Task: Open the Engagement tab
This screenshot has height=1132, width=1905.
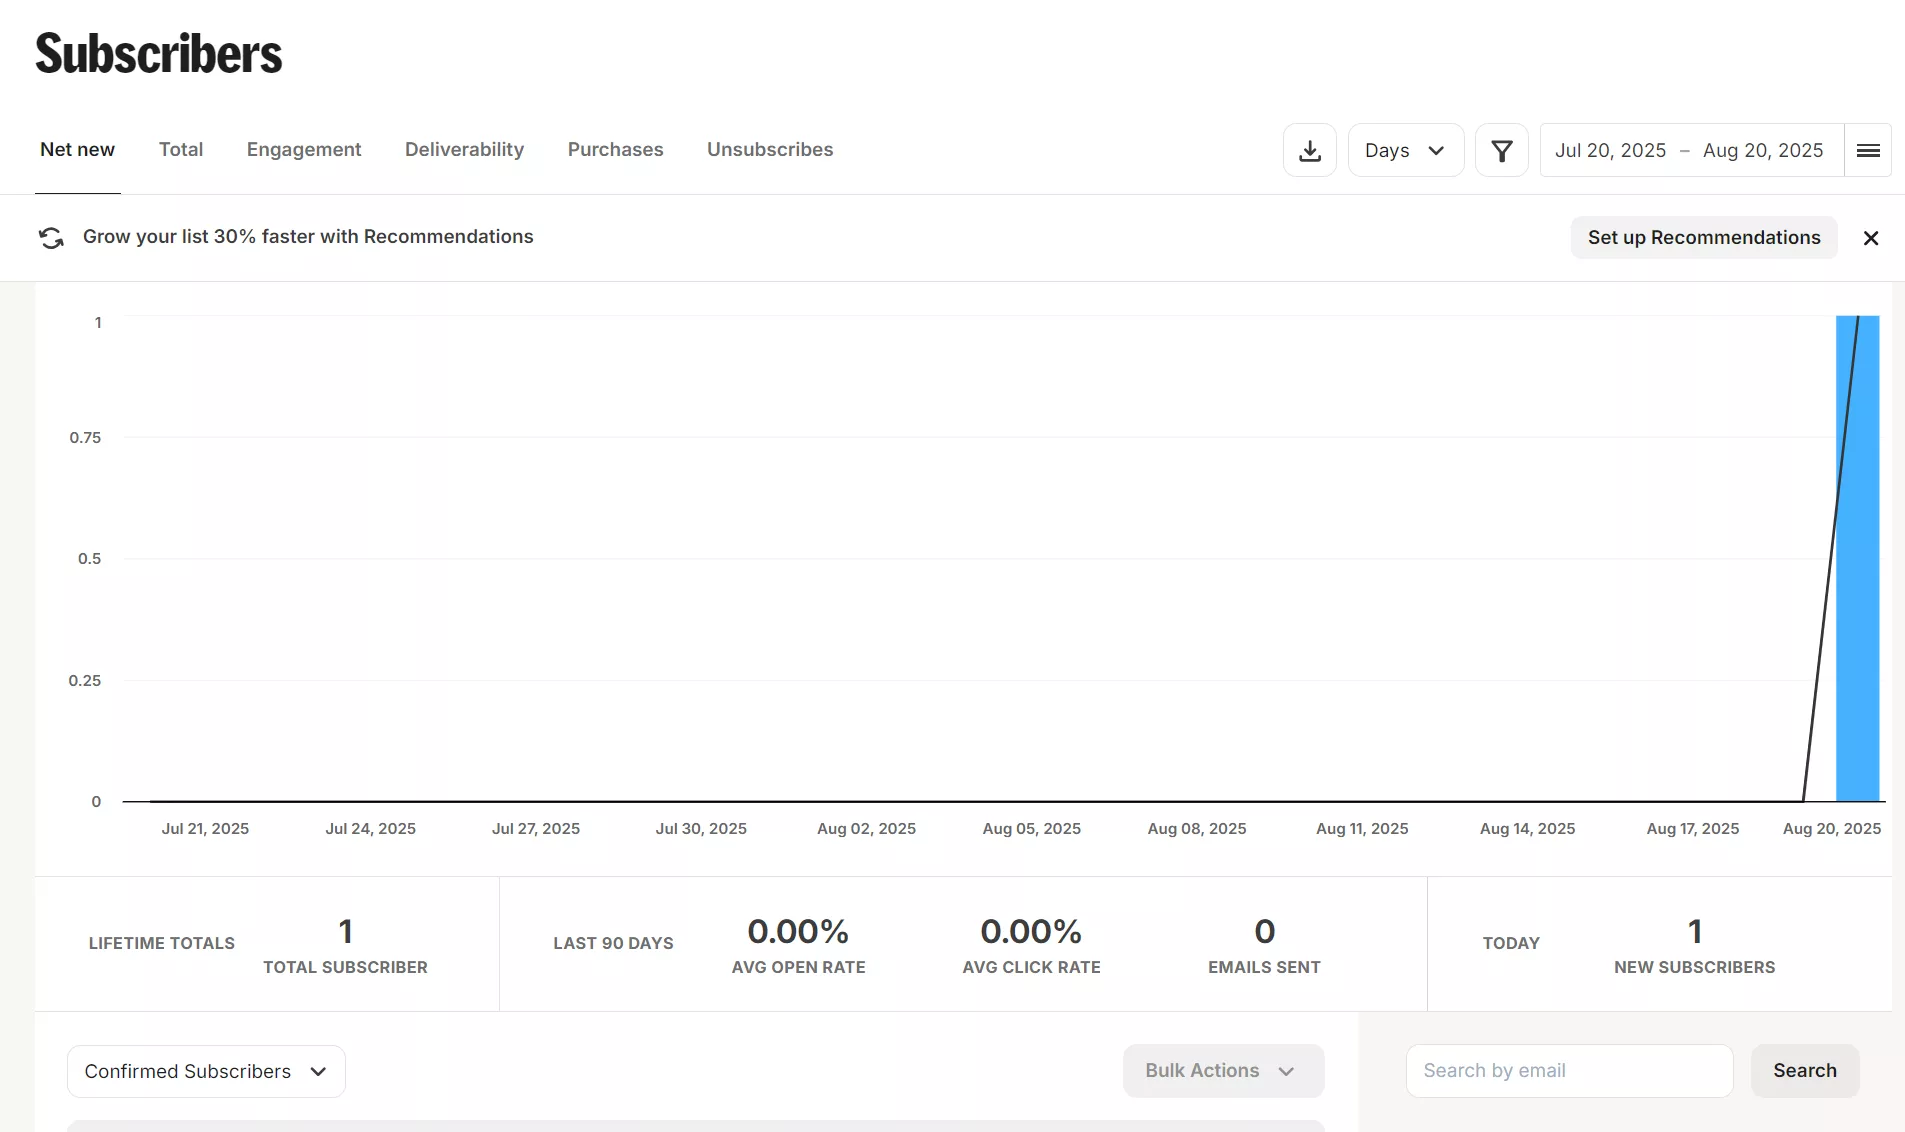Action: tap(304, 149)
